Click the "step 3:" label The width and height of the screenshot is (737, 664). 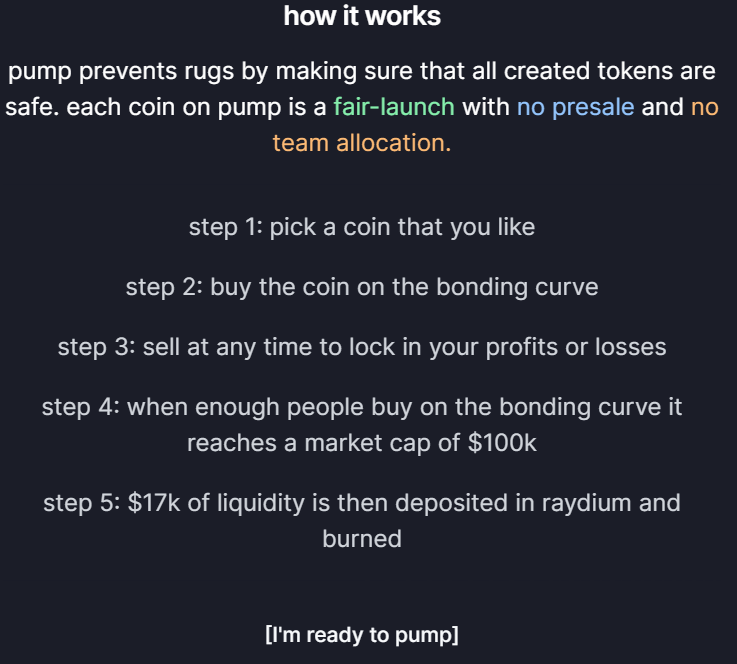pos(97,347)
